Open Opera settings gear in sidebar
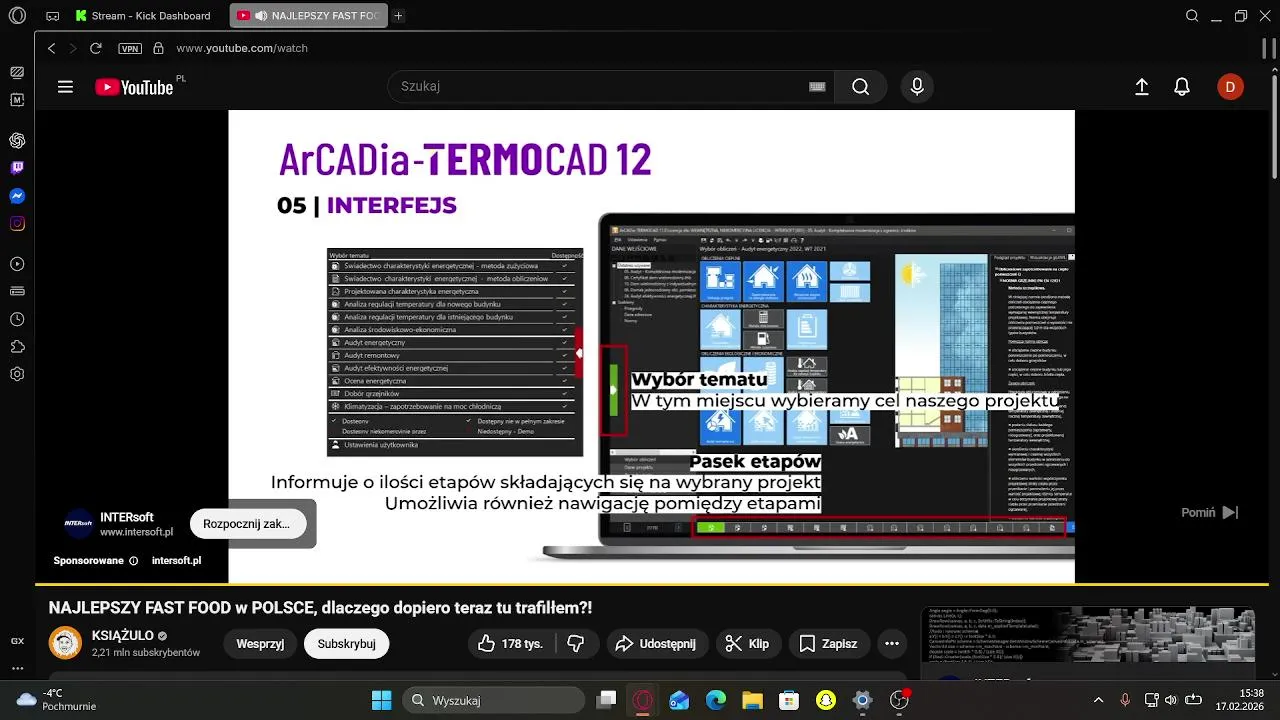The width and height of the screenshot is (1280, 720). (17, 374)
